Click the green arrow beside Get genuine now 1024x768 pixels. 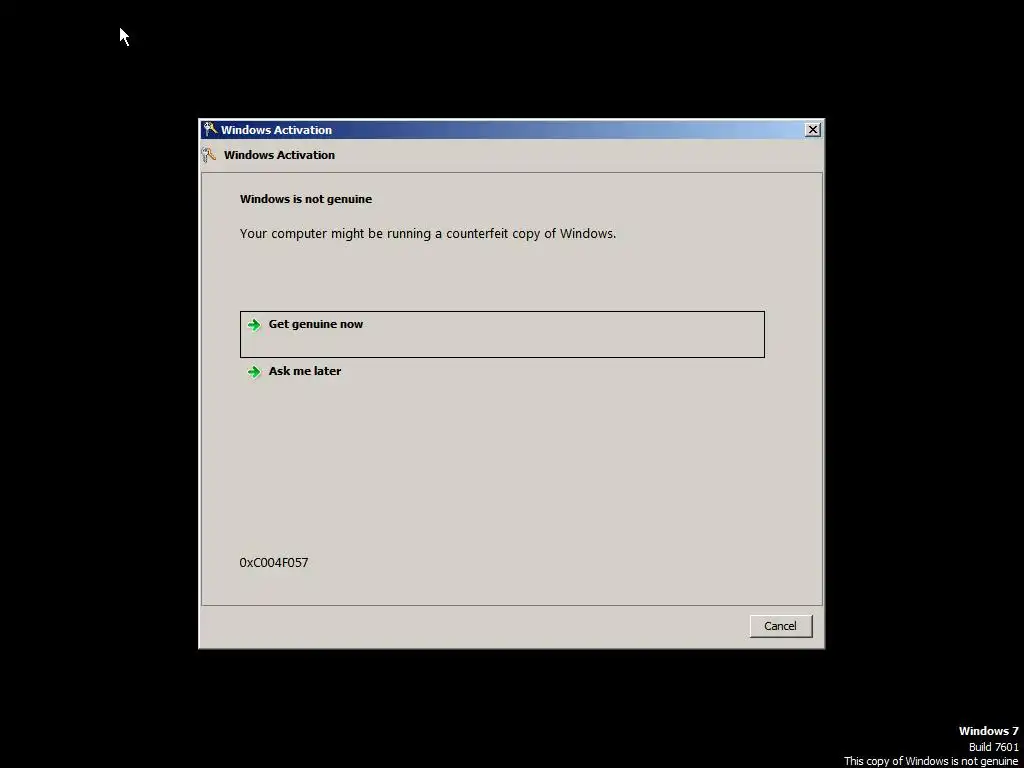click(x=254, y=325)
